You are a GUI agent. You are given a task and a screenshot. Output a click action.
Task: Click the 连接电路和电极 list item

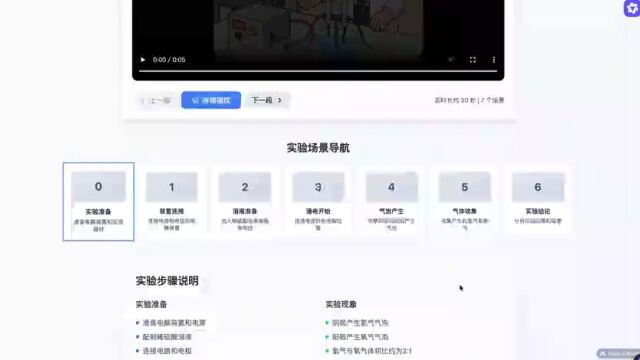click(167, 351)
